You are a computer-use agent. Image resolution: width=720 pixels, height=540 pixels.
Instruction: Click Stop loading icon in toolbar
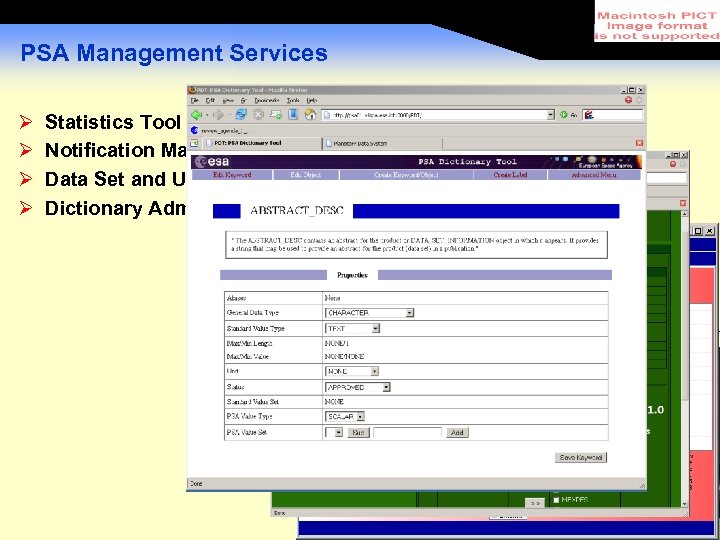(259, 115)
